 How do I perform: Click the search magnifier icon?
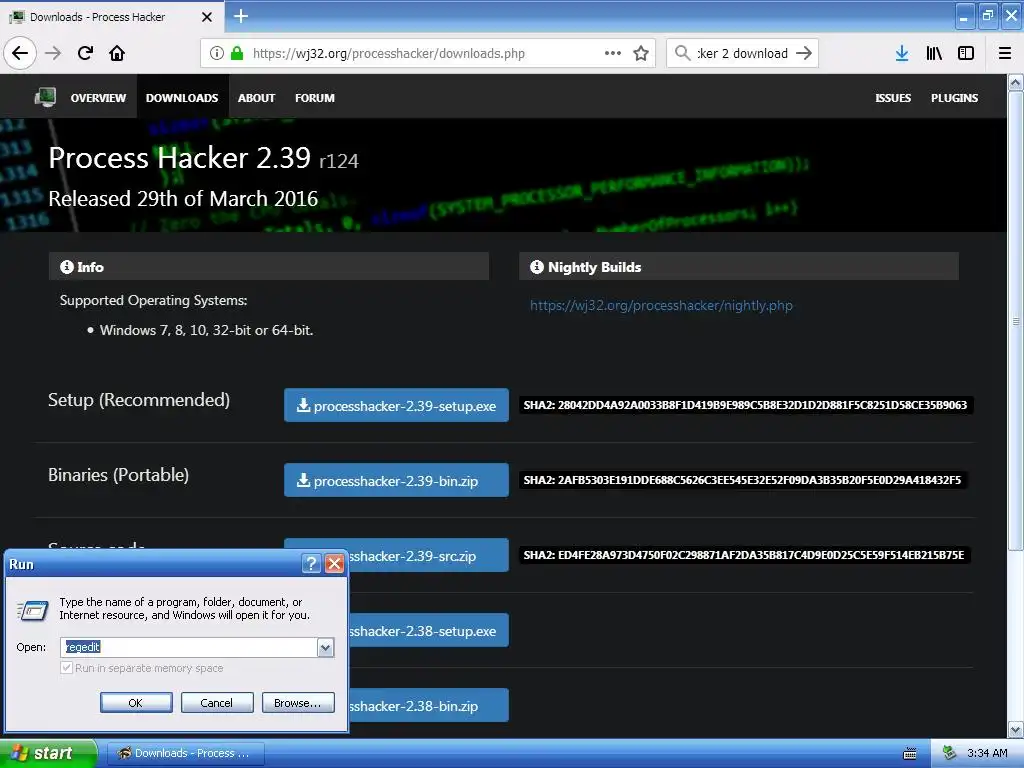pos(682,53)
